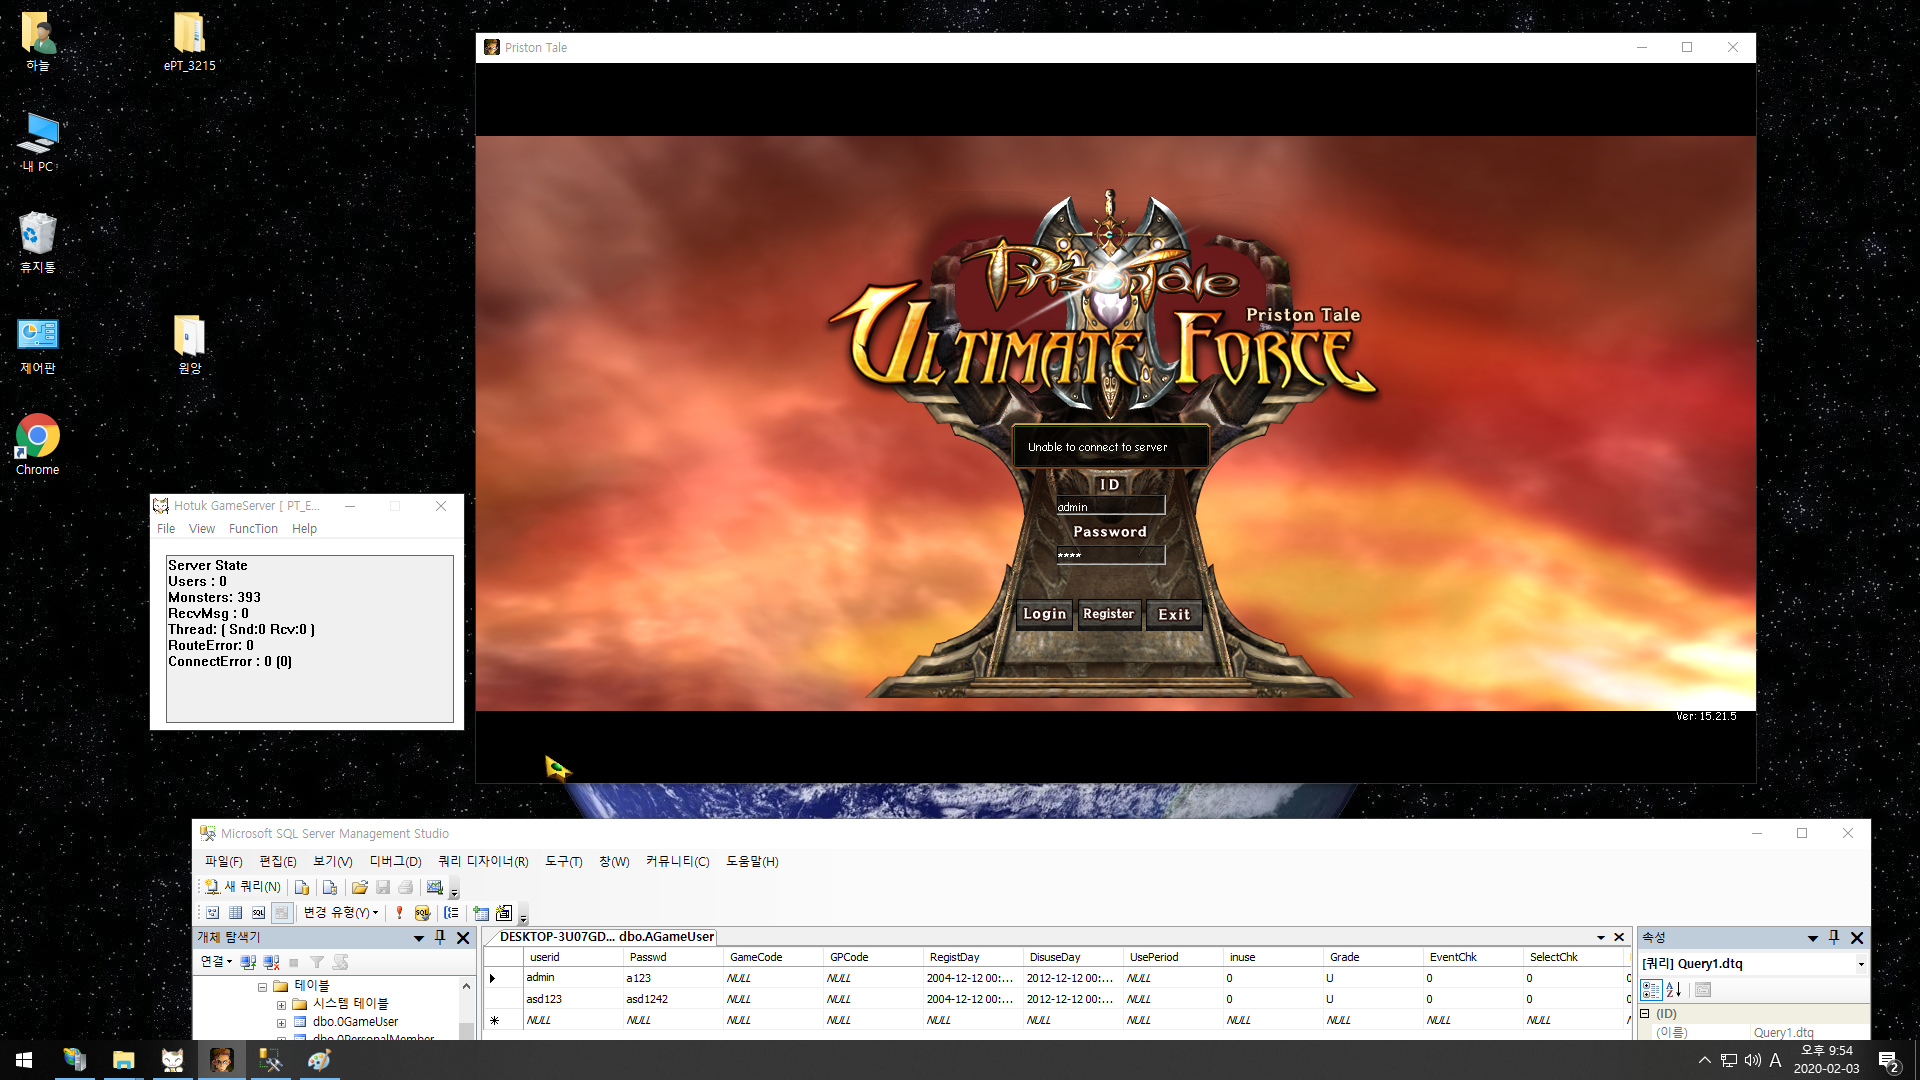Click the Verify SQL Syntax icon

tap(422, 913)
